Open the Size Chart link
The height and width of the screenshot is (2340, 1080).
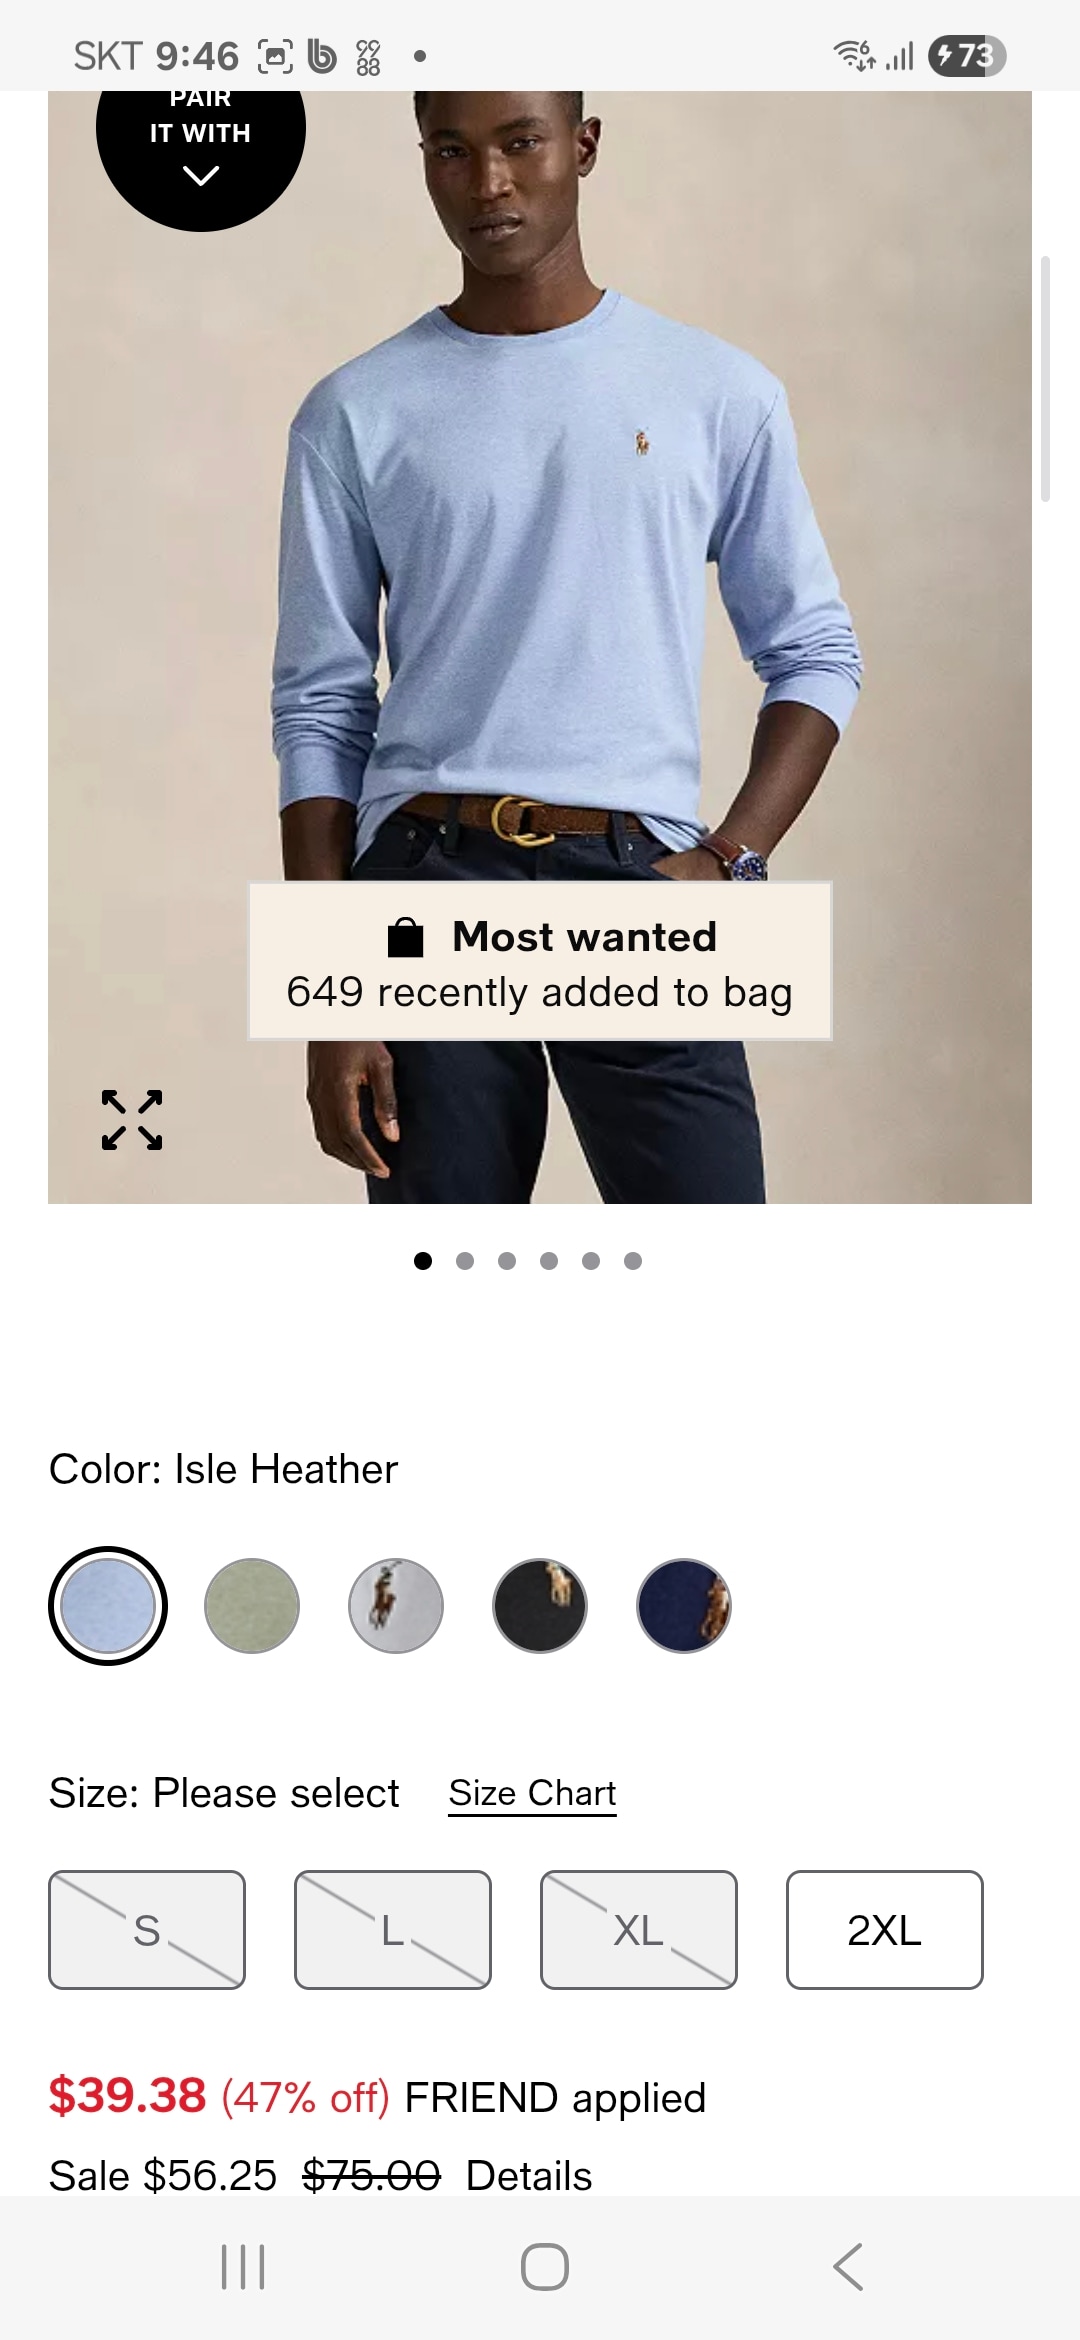coord(532,1794)
